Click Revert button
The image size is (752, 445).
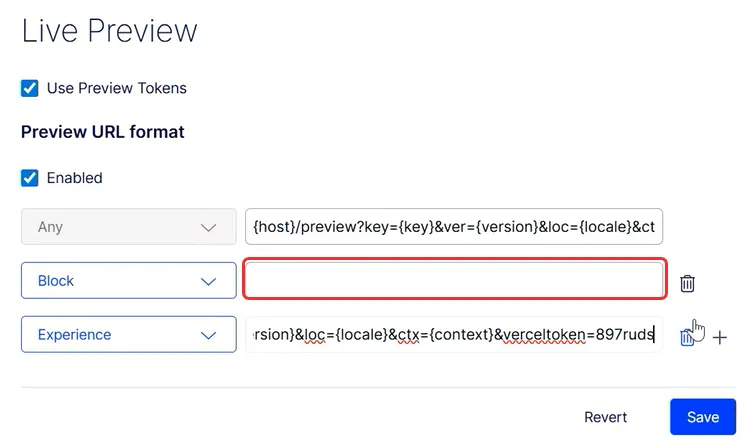click(605, 417)
